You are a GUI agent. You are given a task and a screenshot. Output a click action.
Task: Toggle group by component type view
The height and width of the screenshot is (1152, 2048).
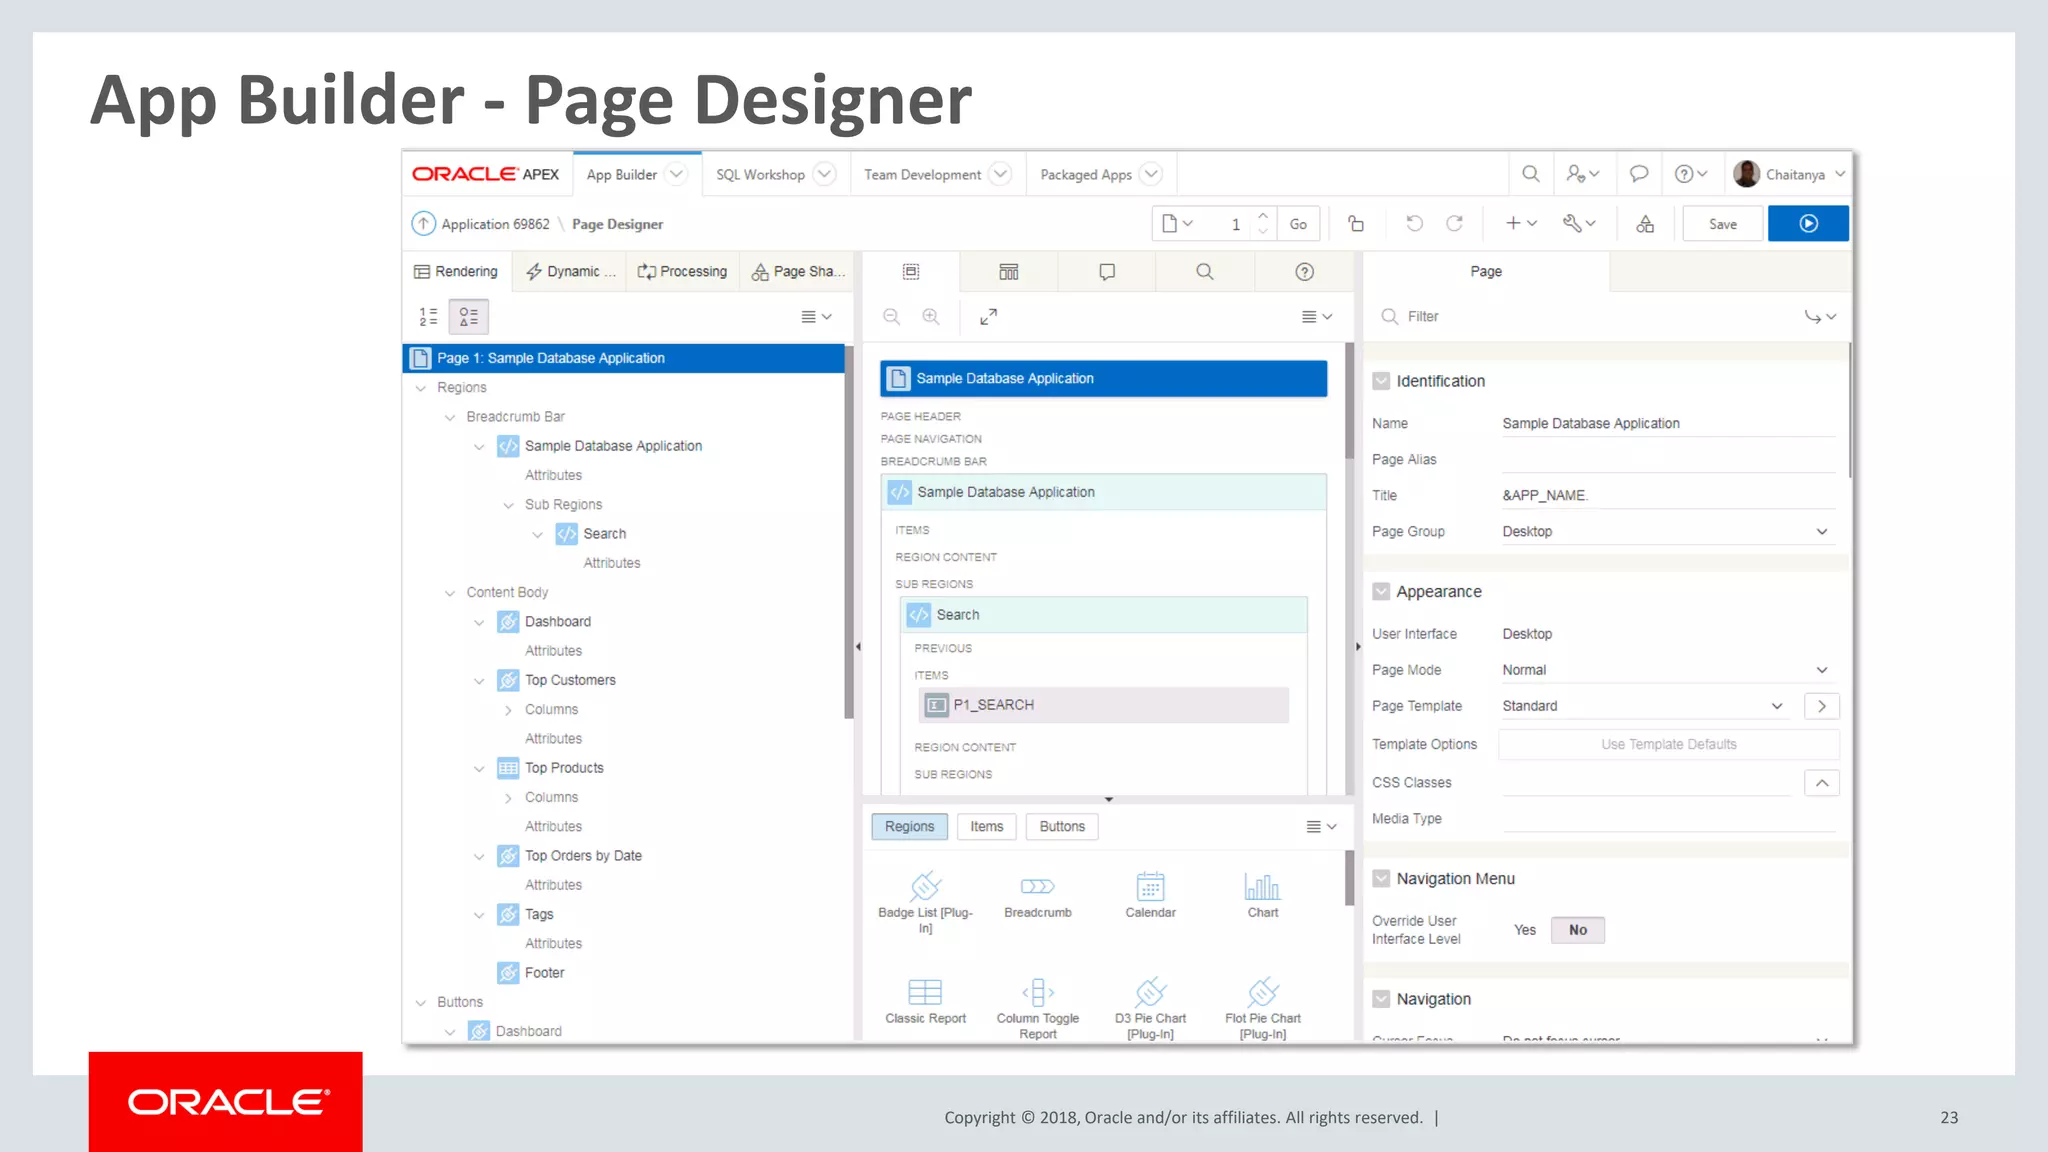(468, 317)
